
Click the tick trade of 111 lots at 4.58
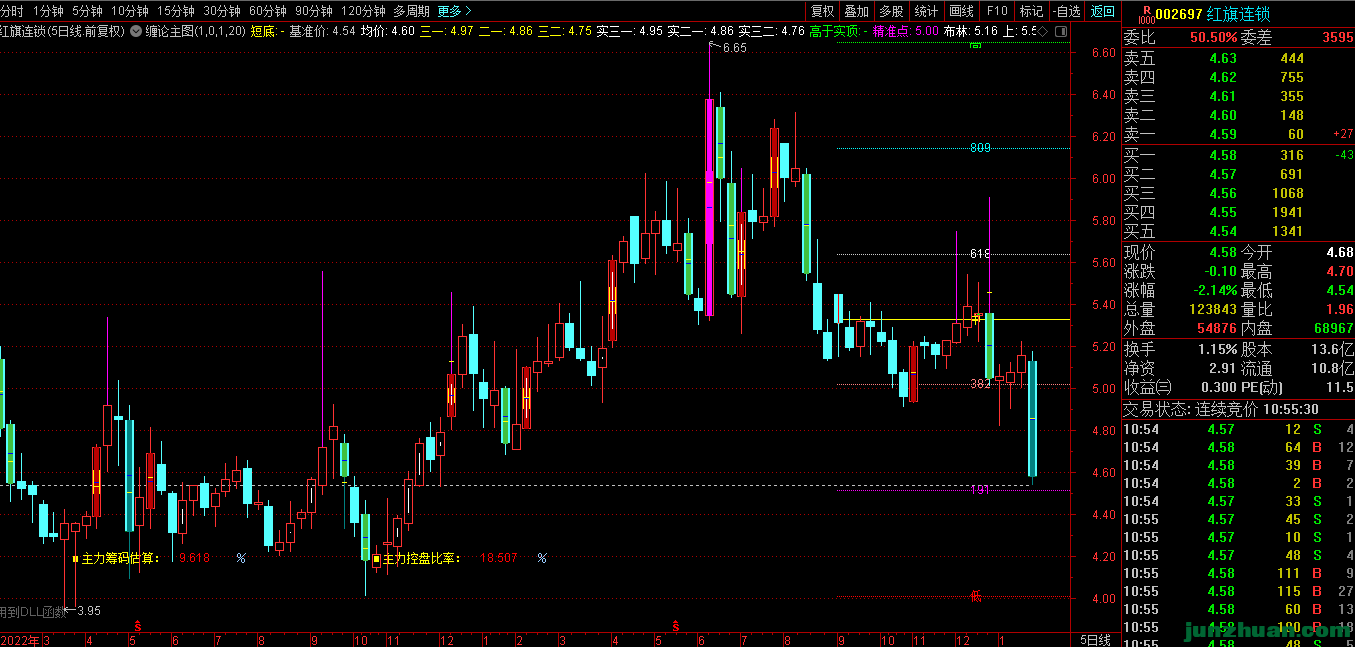tap(1238, 573)
